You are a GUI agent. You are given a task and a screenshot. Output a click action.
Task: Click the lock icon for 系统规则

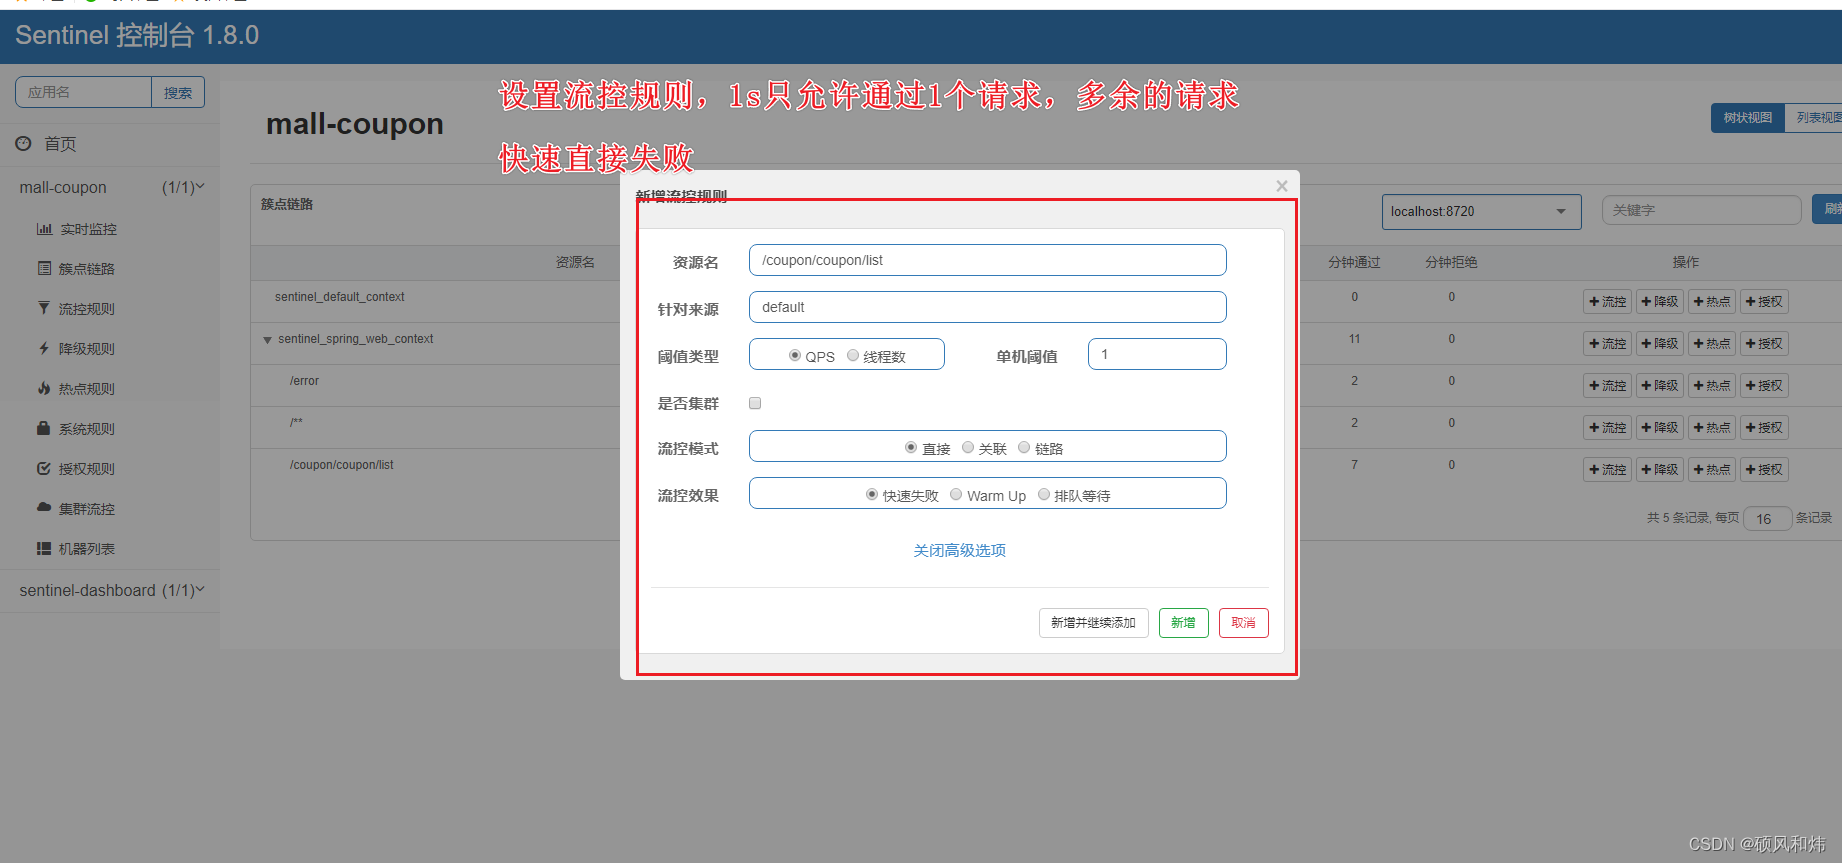click(44, 428)
